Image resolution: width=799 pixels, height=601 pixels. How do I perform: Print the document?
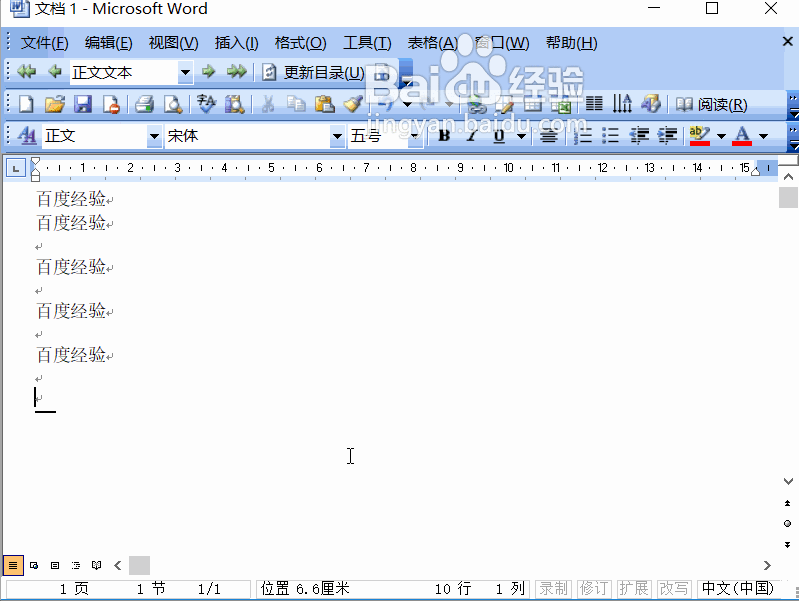coord(145,104)
